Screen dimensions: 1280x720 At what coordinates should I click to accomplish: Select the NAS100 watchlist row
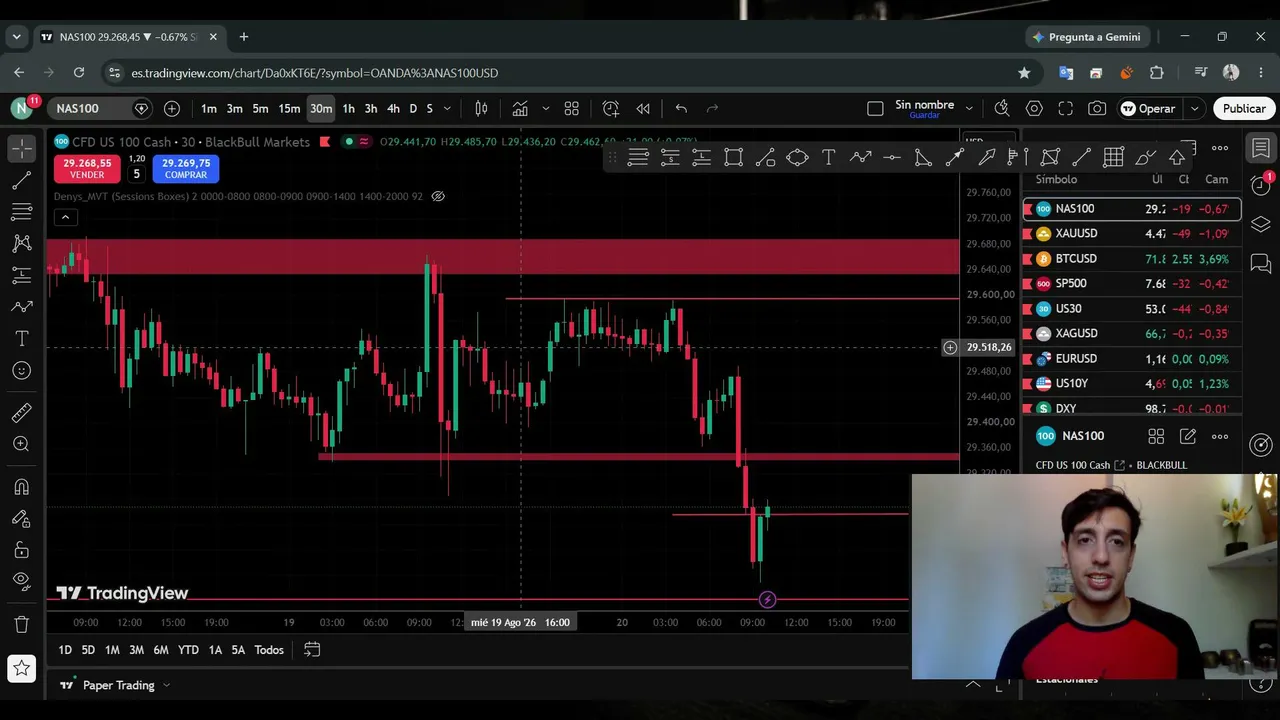click(1131, 209)
